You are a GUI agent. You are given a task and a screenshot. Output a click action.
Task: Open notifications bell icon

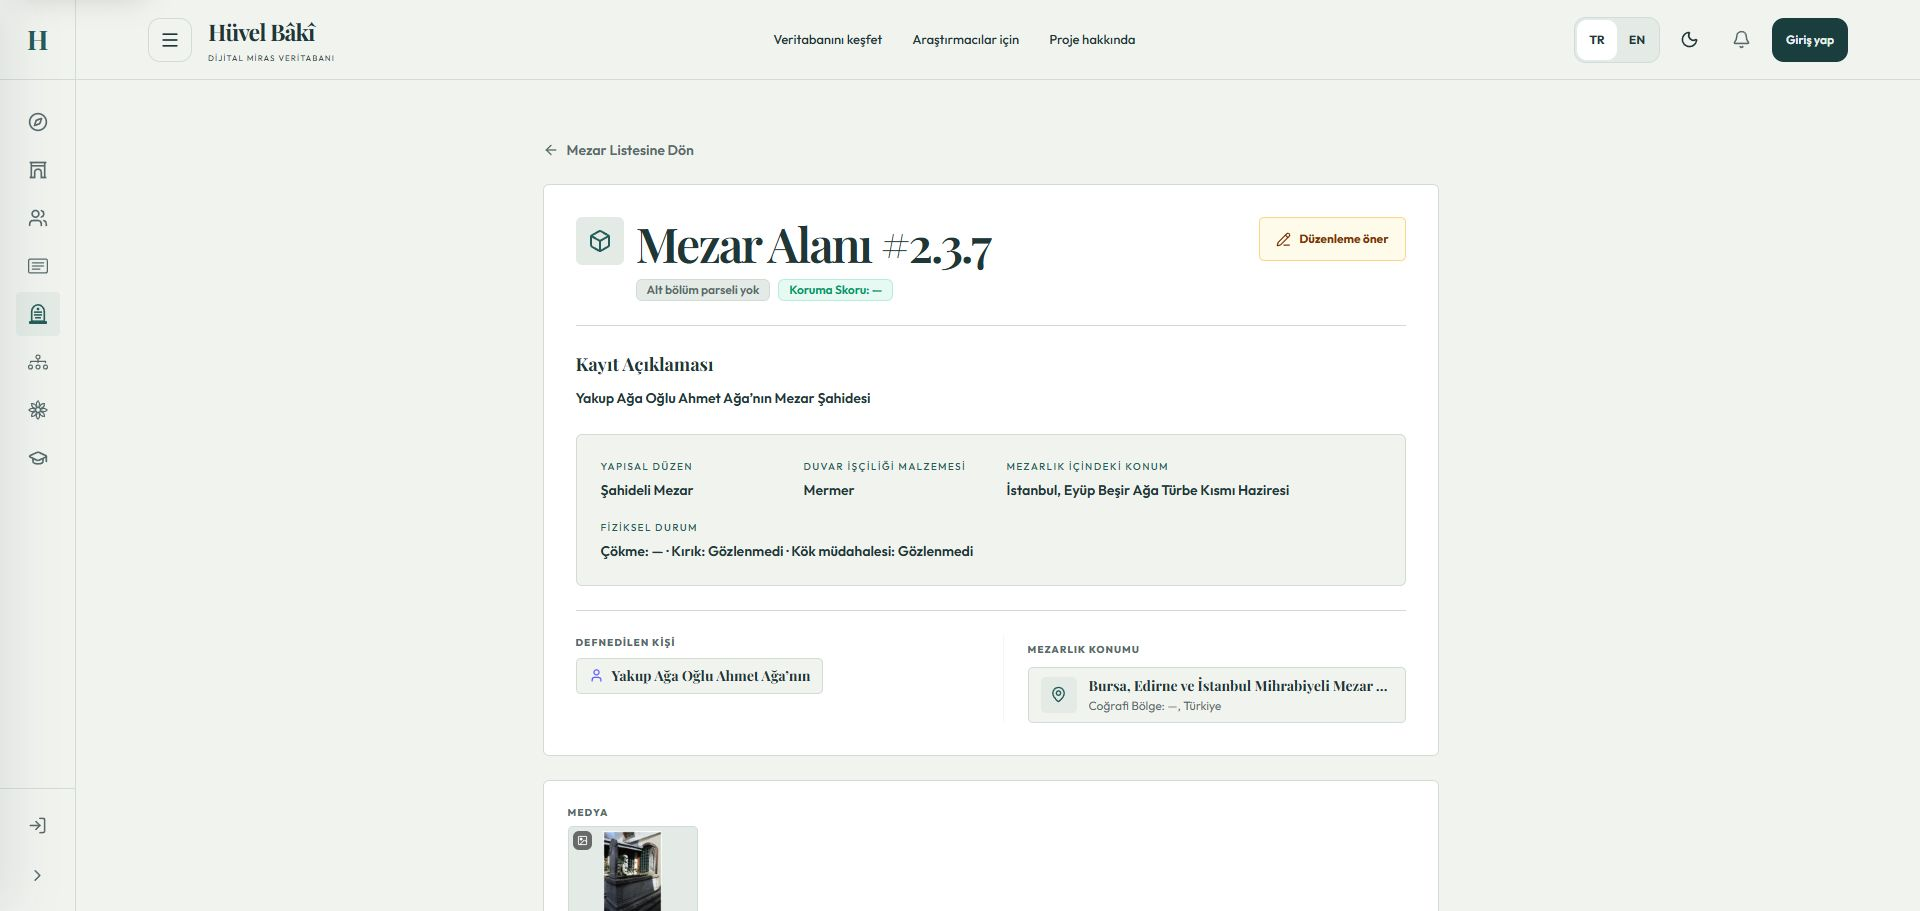coord(1741,40)
